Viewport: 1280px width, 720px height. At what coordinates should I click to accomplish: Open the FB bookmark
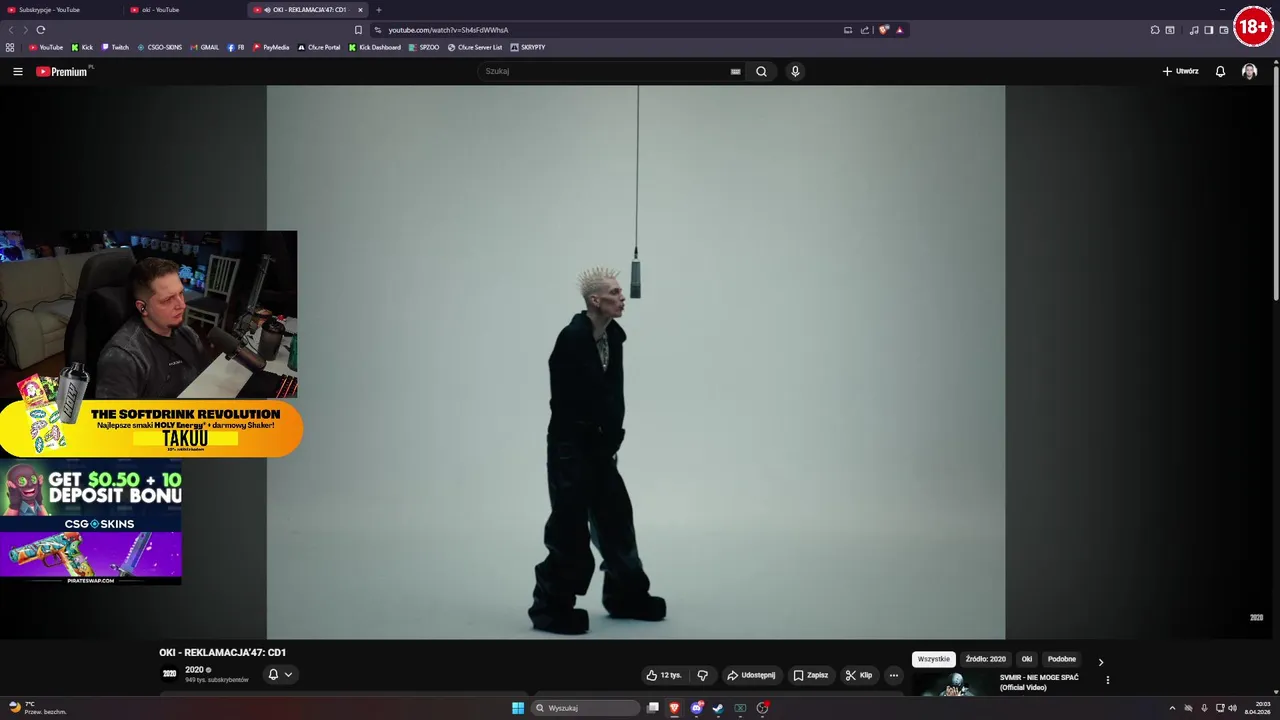point(236,47)
